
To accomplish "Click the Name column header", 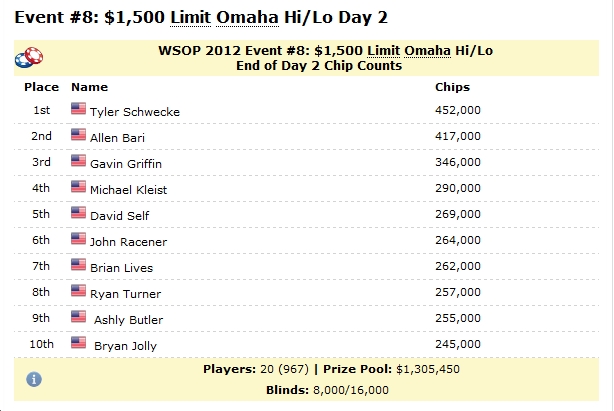I will pos(89,87).
